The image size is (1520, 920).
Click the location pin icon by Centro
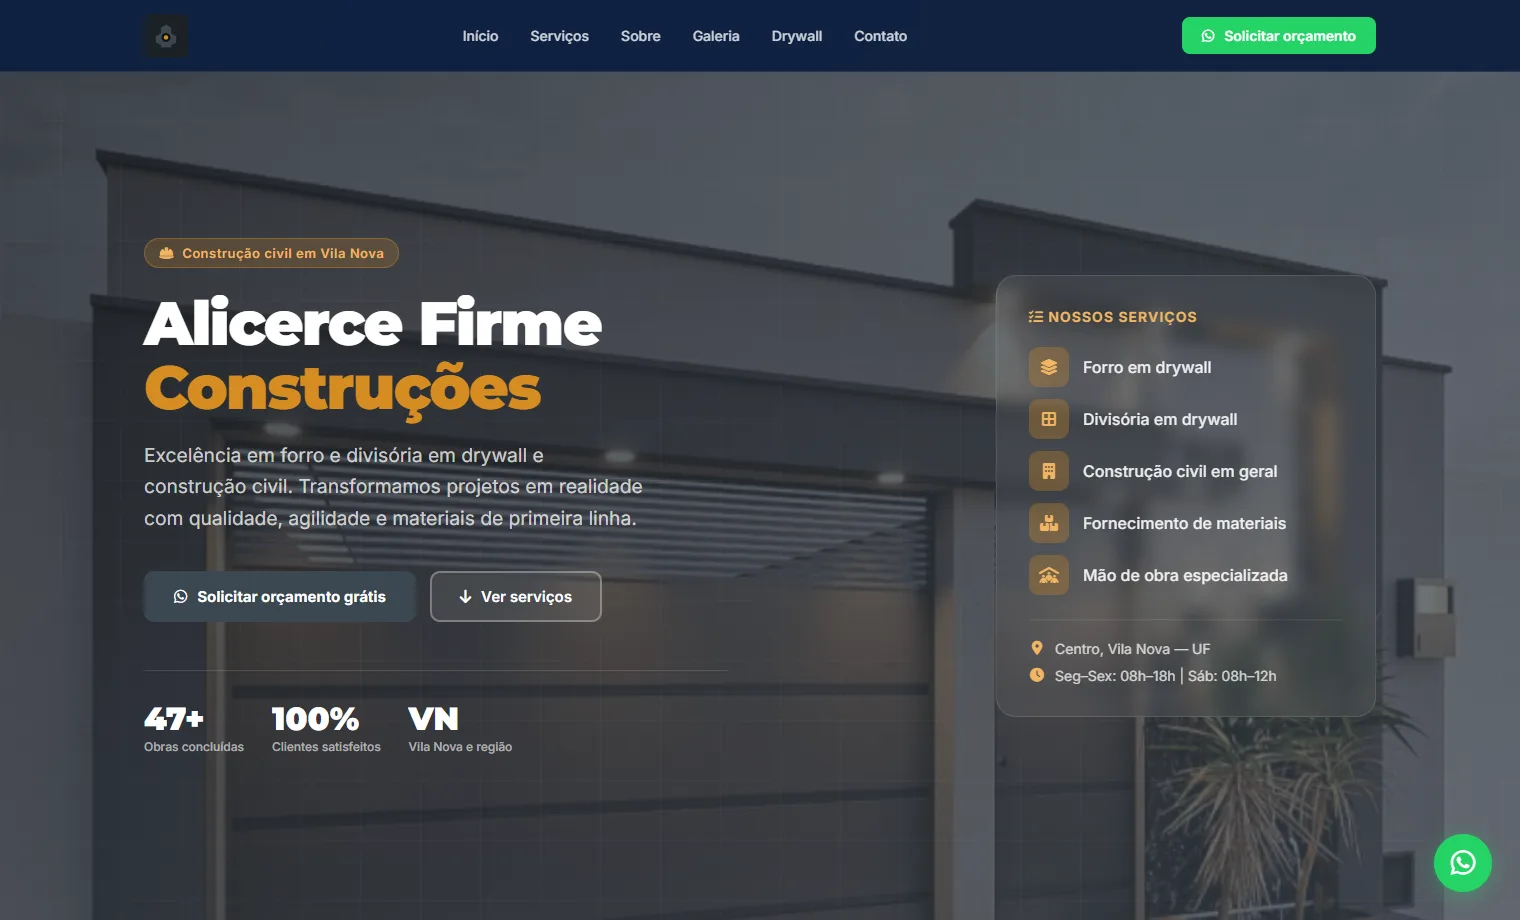tap(1037, 648)
